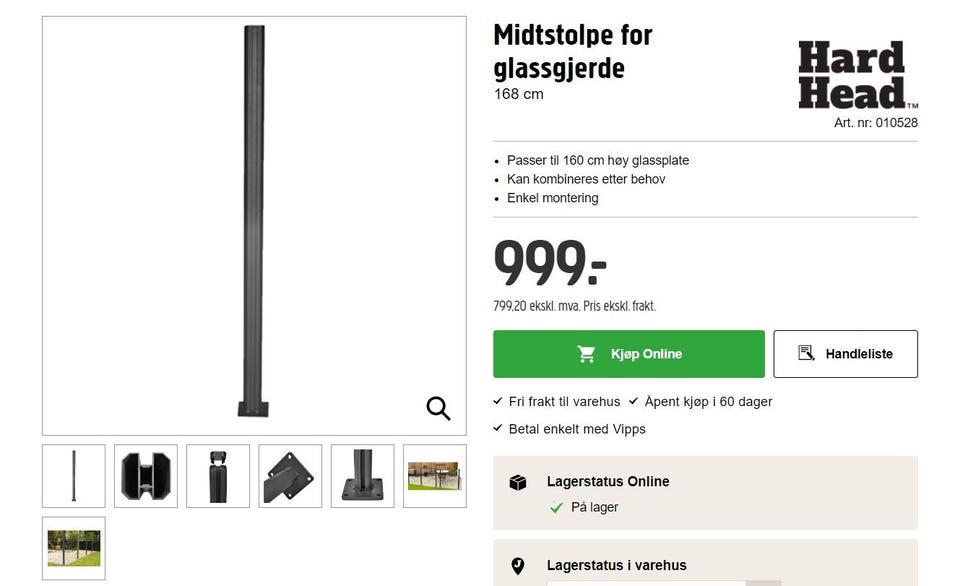Click the magnifying glass zoom icon

438,408
